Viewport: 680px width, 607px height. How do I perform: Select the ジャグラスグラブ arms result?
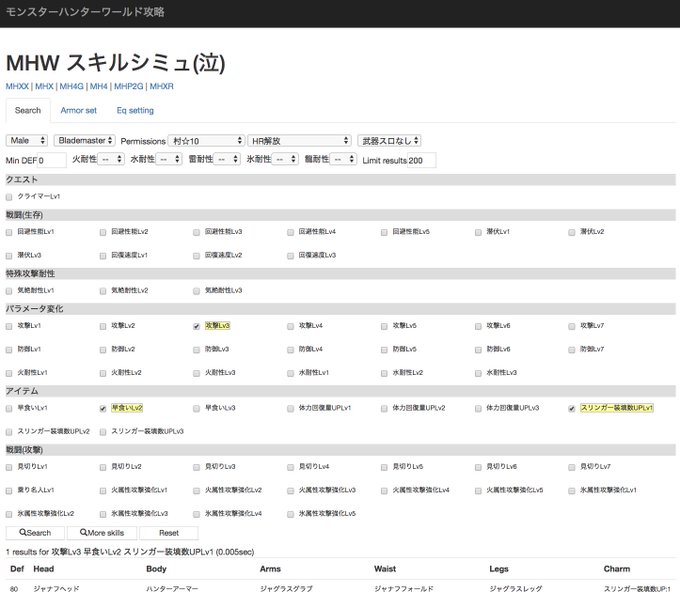coord(286,589)
